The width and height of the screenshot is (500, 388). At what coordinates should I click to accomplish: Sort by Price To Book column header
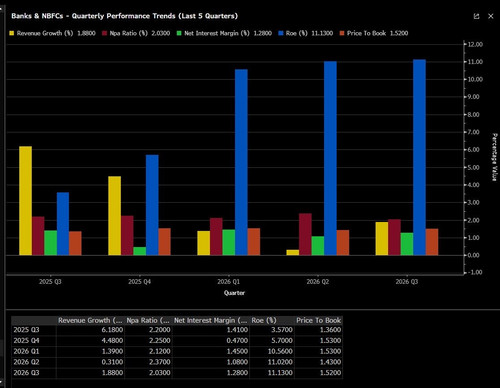point(318,320)
